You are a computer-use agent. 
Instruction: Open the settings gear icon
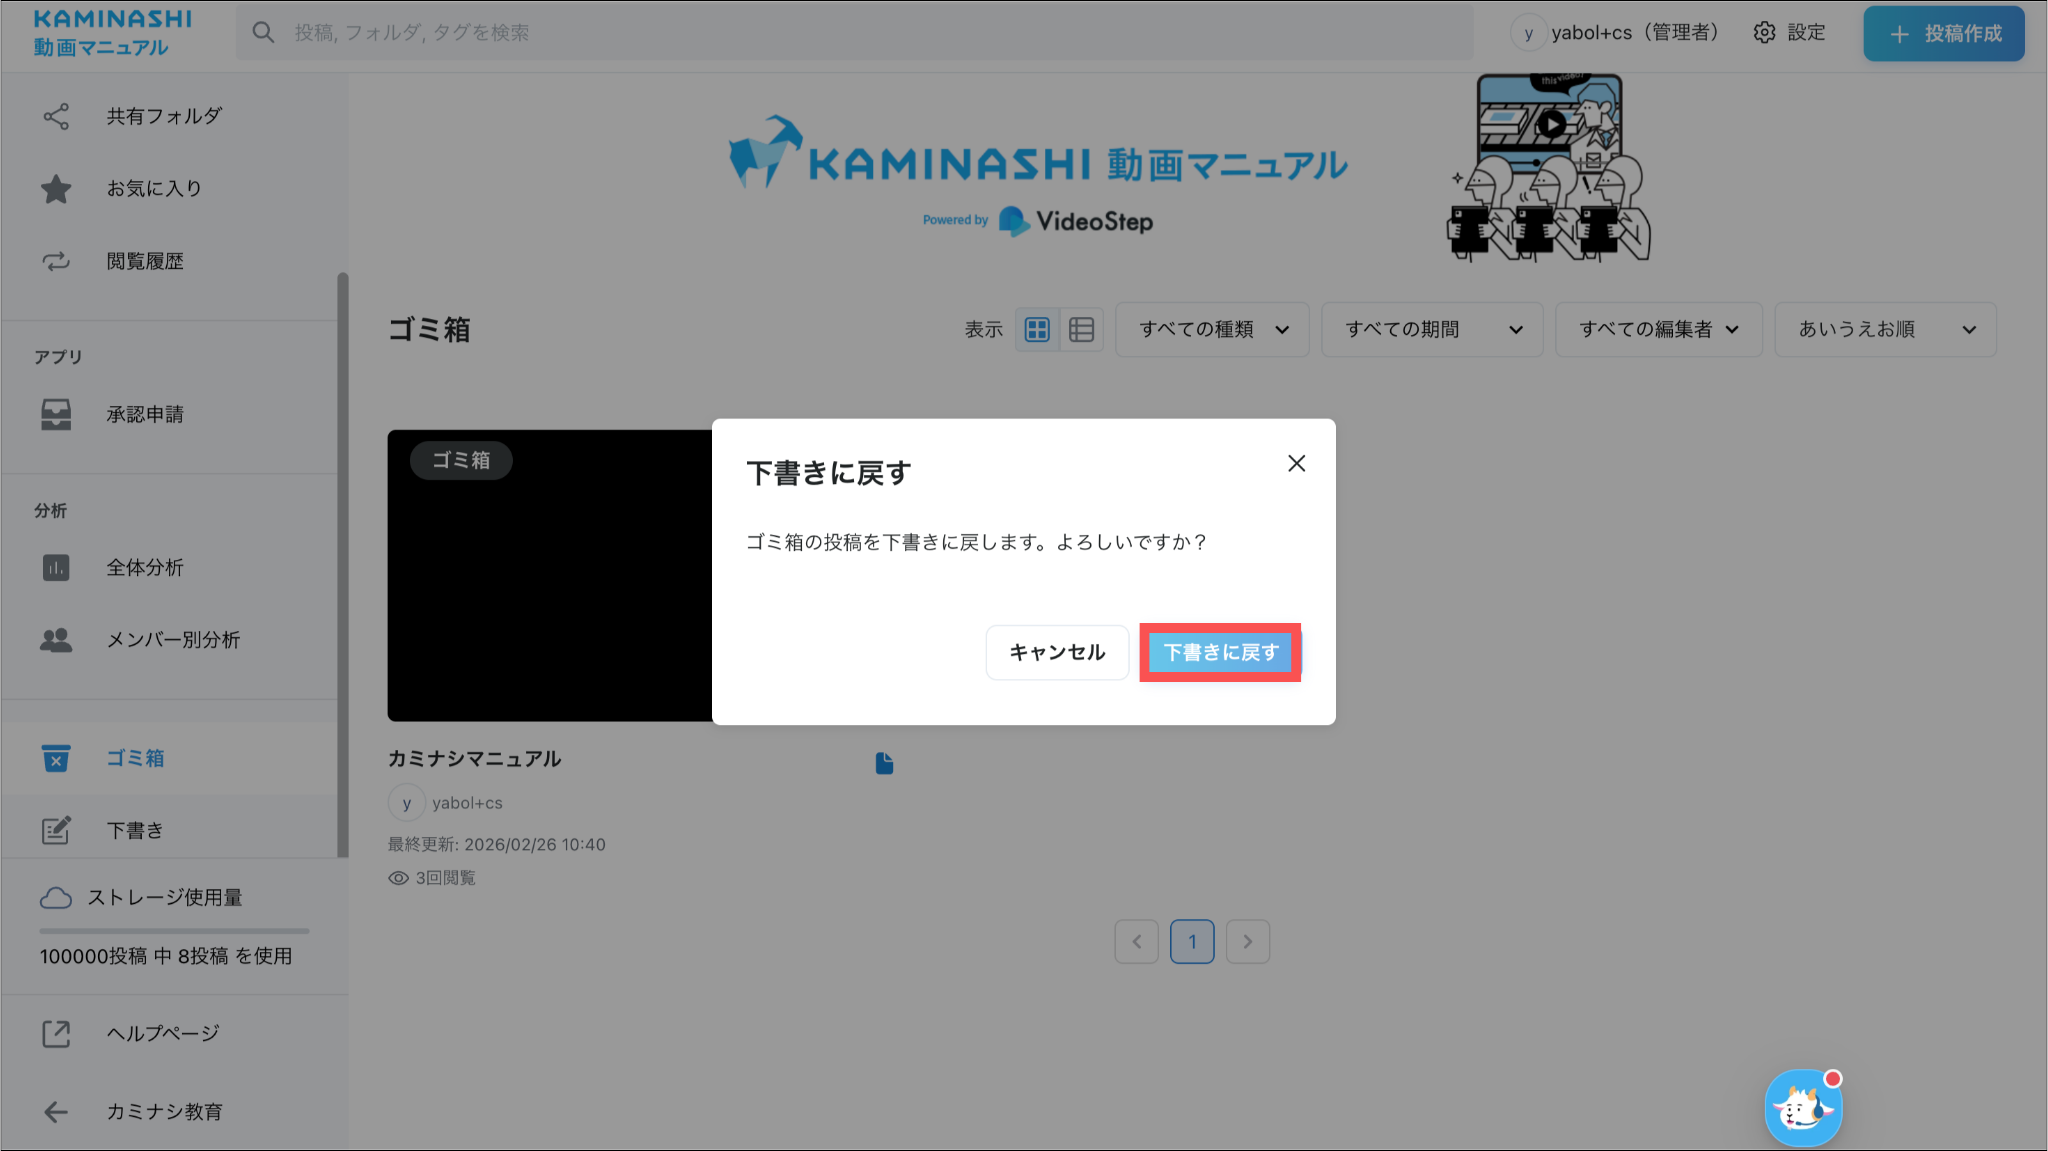(x=1764, y=33)
